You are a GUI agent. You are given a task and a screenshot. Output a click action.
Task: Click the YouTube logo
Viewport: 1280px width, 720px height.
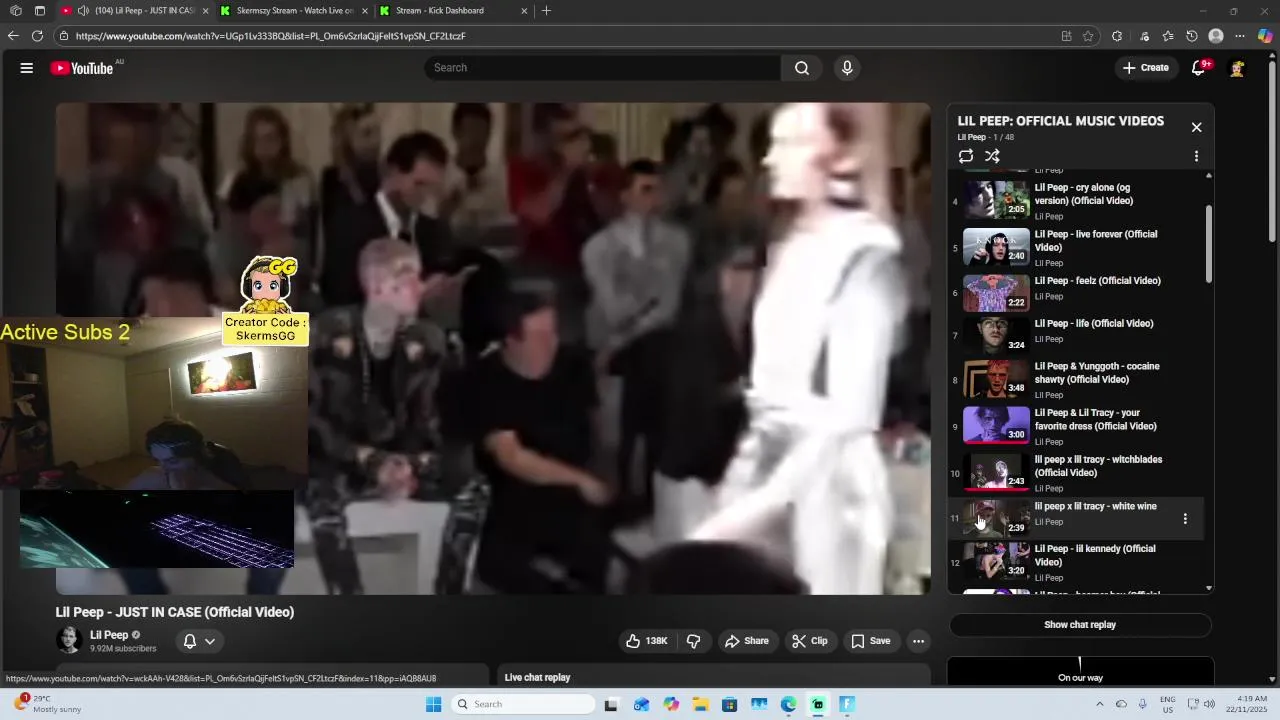[x=82, y=68]
